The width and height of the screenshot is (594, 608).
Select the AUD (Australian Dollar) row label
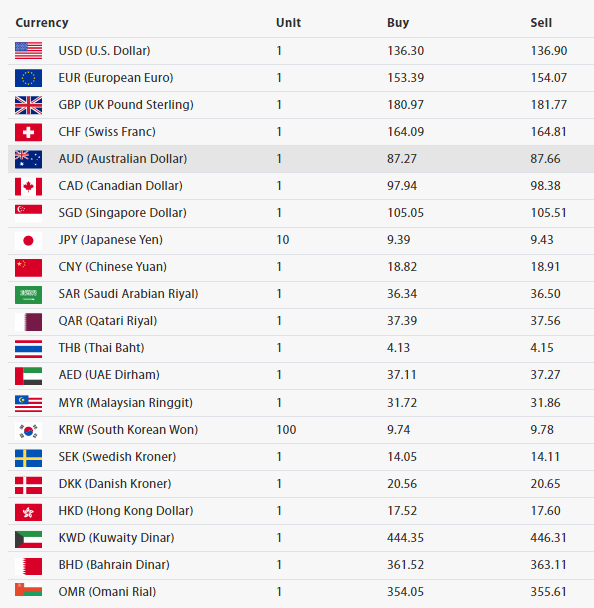(x=123, y=159)
